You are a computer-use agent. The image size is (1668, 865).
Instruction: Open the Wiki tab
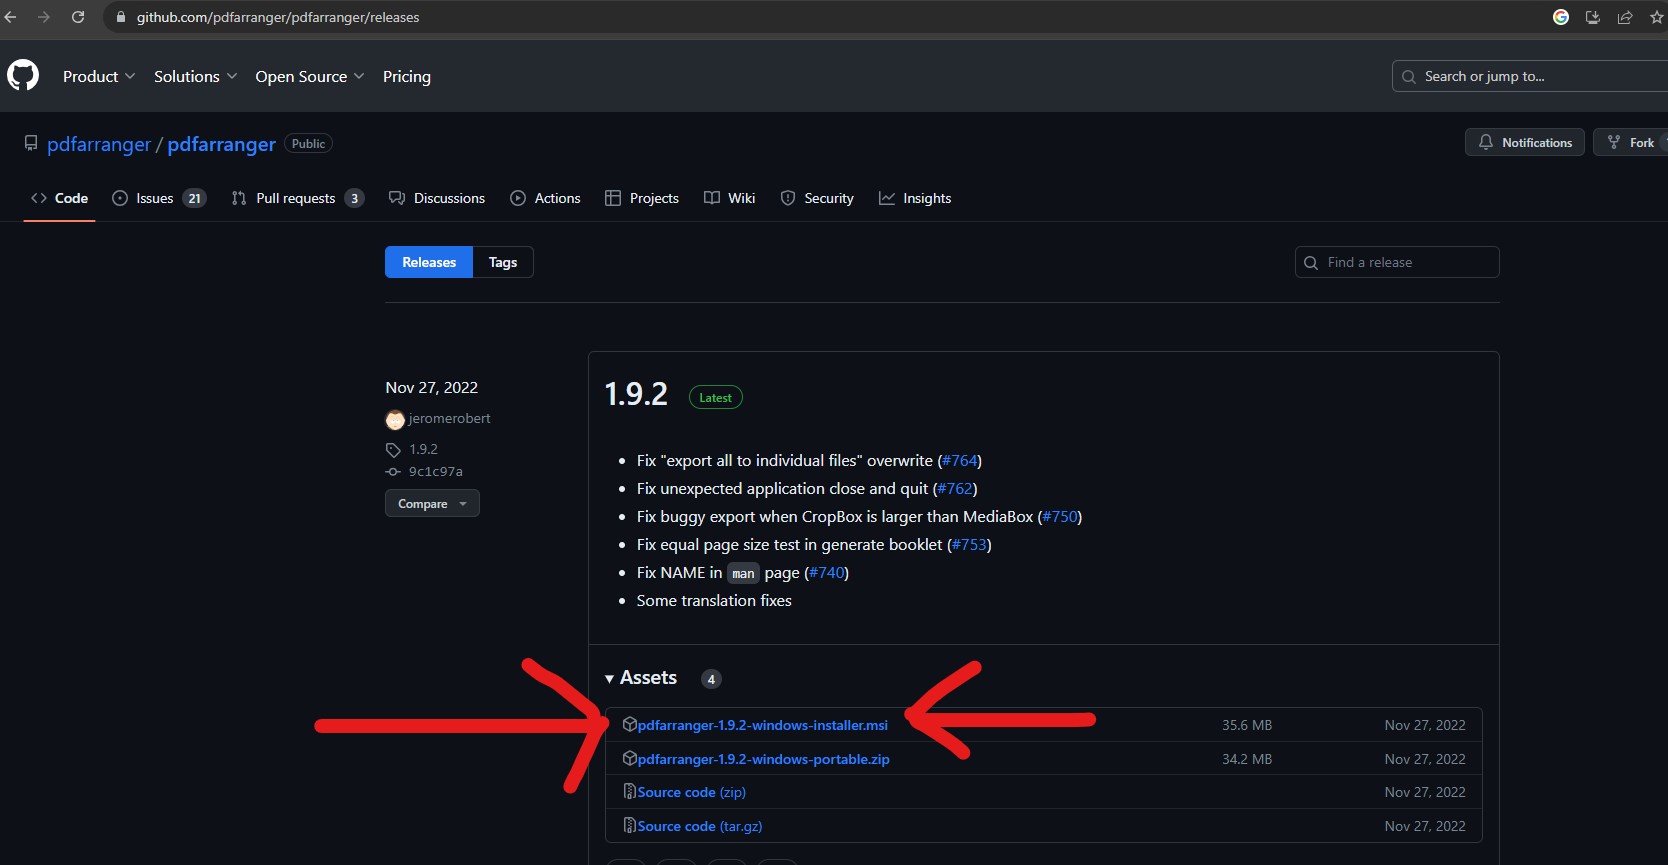tap(730, 198)
